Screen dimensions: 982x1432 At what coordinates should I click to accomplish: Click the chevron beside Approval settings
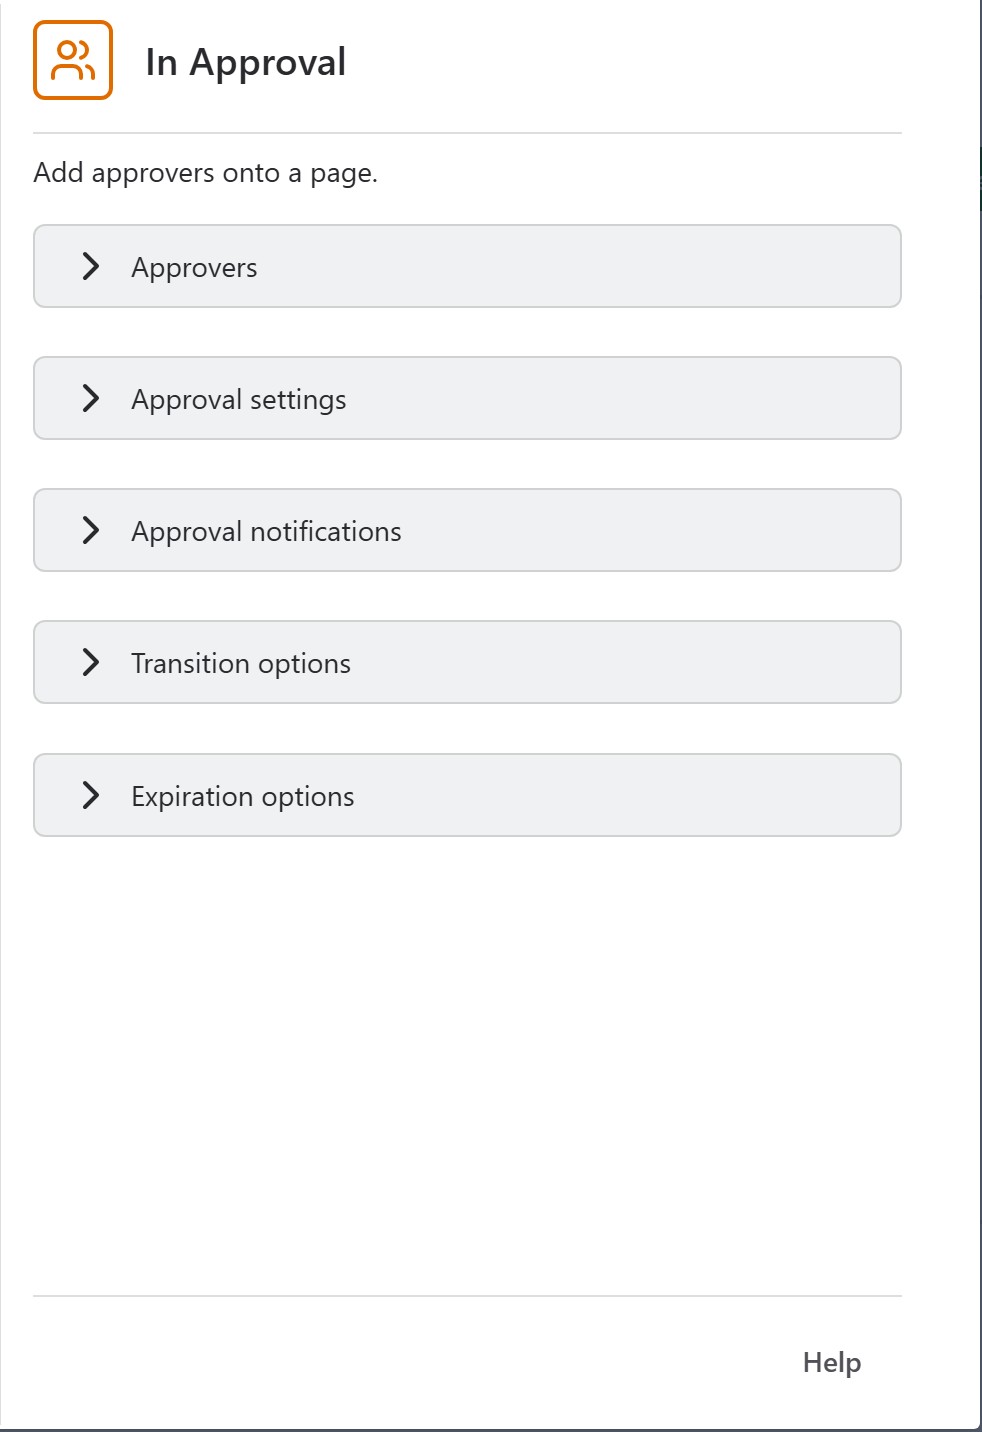click(x=93, y=398)
